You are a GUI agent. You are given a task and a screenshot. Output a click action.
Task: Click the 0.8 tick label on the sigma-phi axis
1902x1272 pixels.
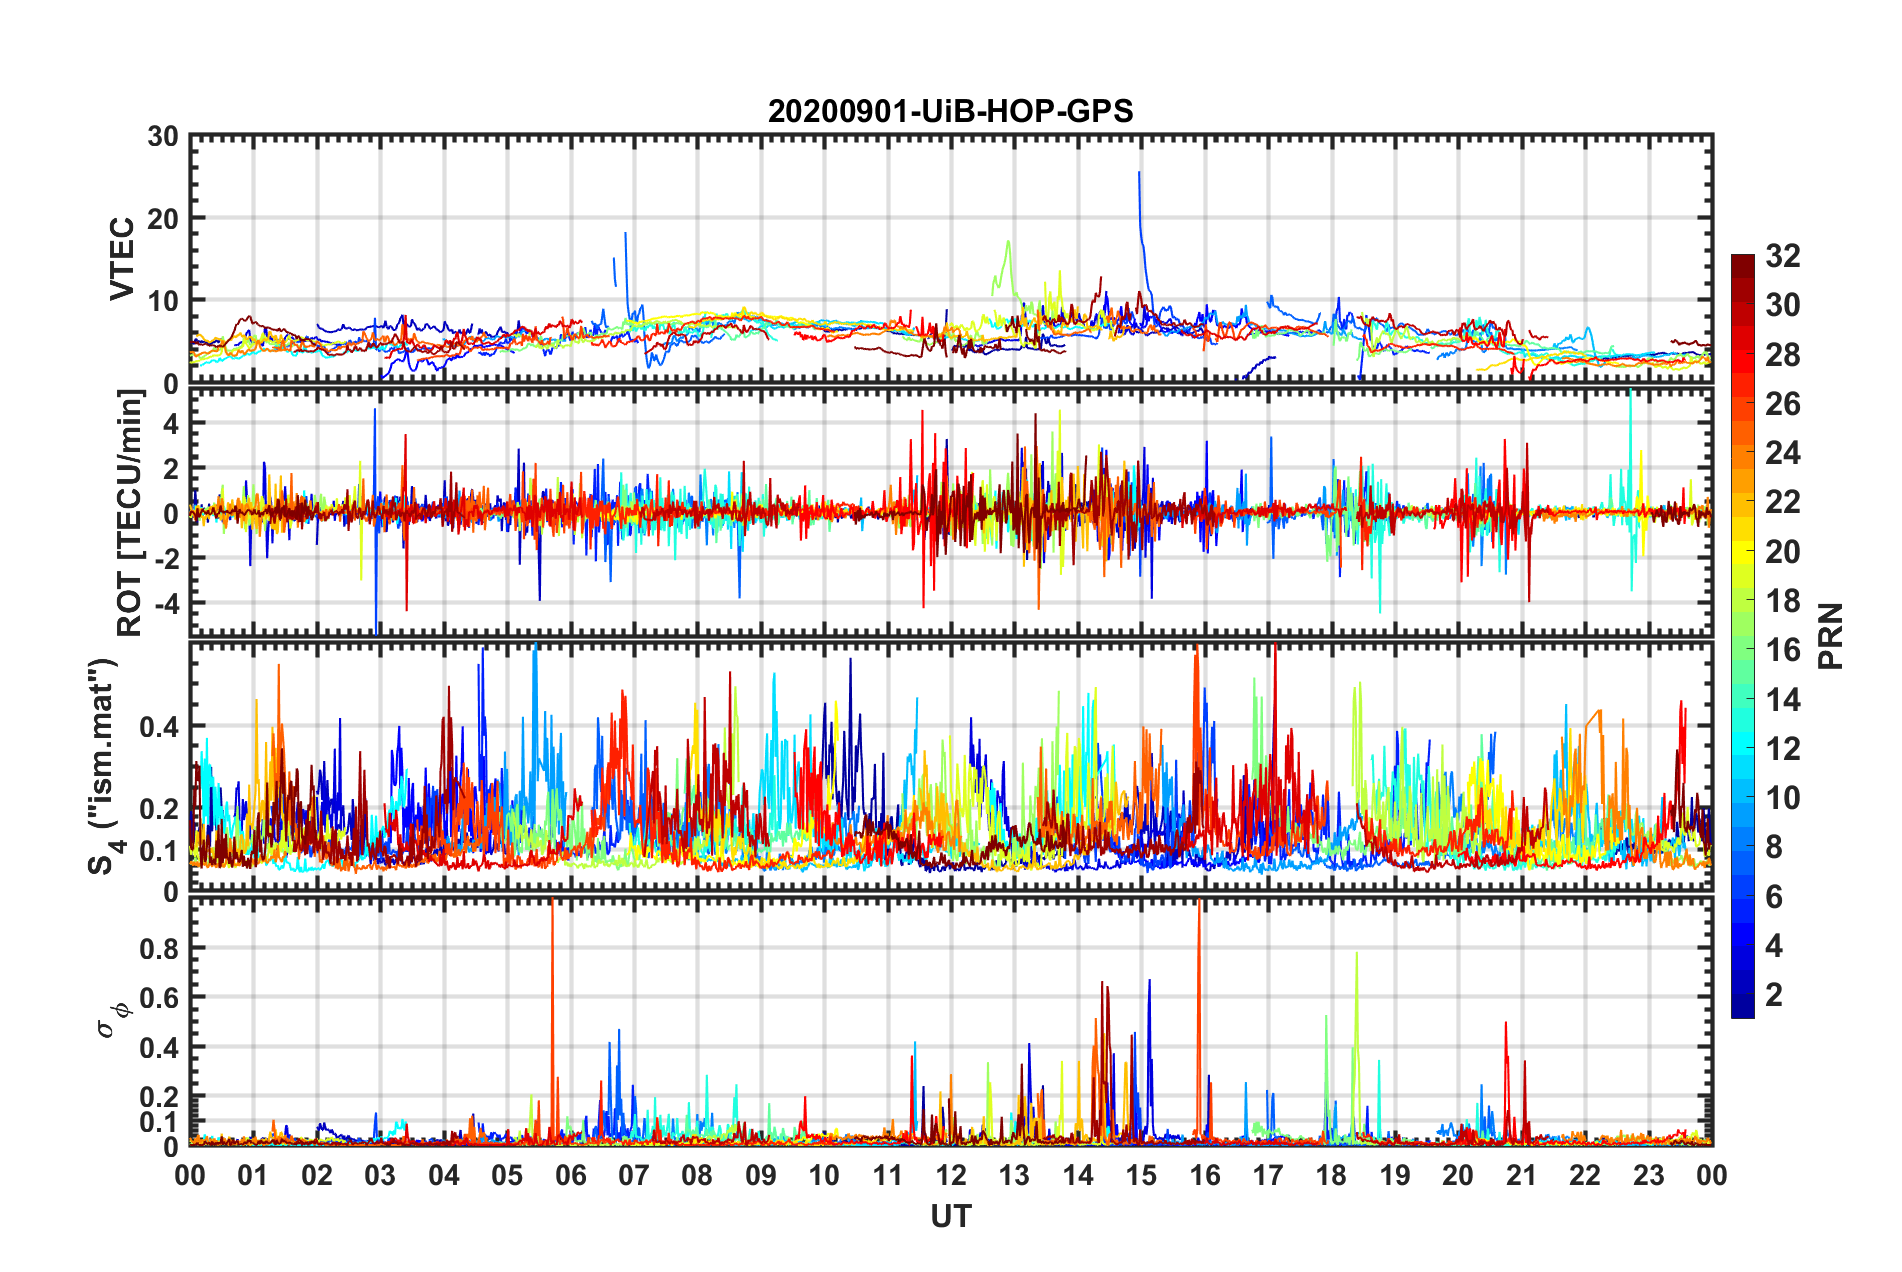tap(157, 948)
